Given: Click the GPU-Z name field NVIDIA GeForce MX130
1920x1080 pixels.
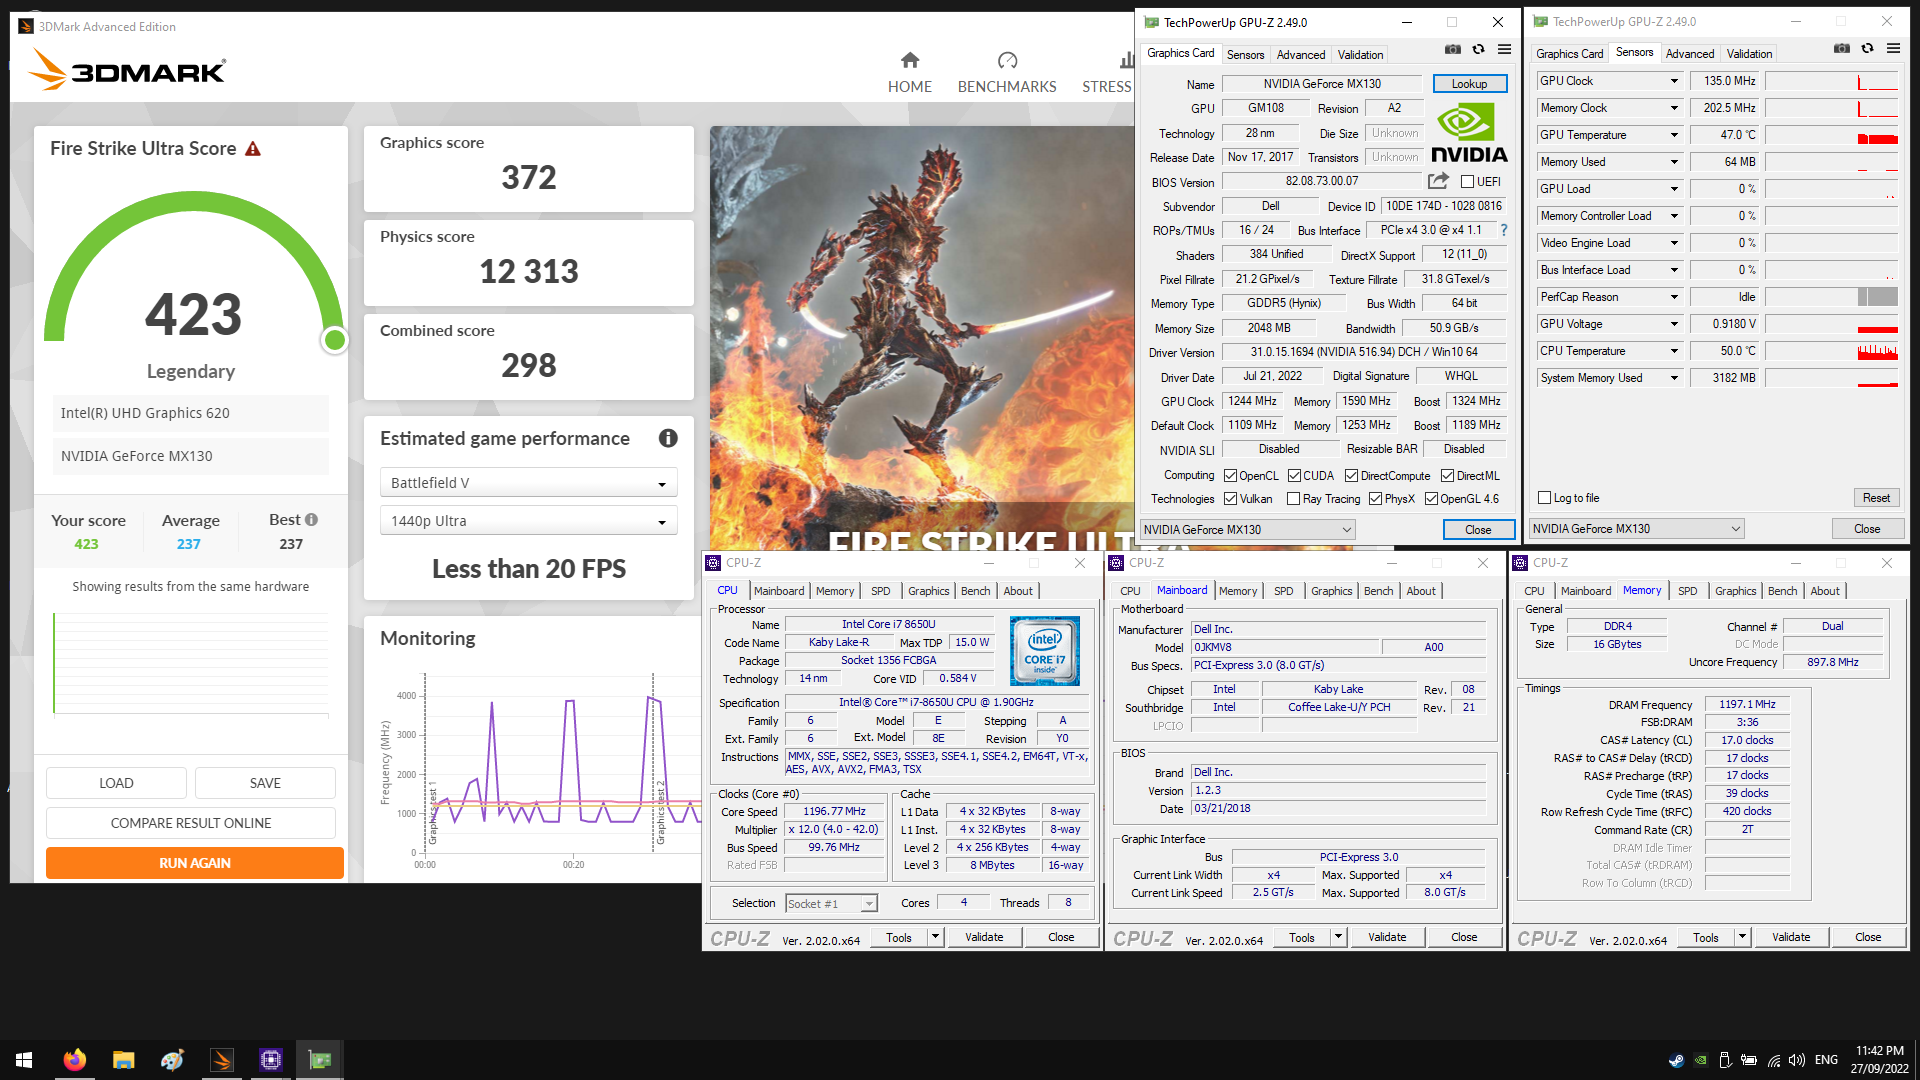Looking at the screenshot, I should [x=1321, y=84].
